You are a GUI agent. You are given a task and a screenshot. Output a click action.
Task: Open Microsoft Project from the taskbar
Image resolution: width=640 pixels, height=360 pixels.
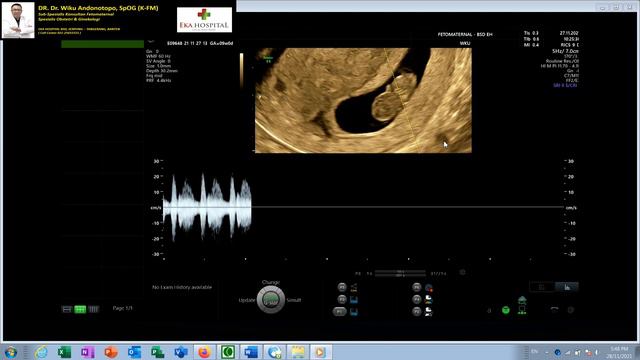157,352
